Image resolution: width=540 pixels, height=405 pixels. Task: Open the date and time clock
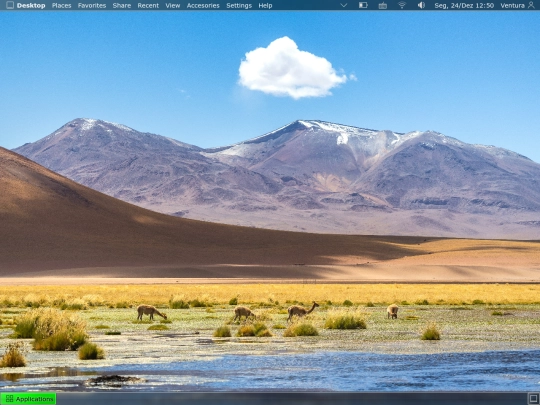(x=464, y=6)
